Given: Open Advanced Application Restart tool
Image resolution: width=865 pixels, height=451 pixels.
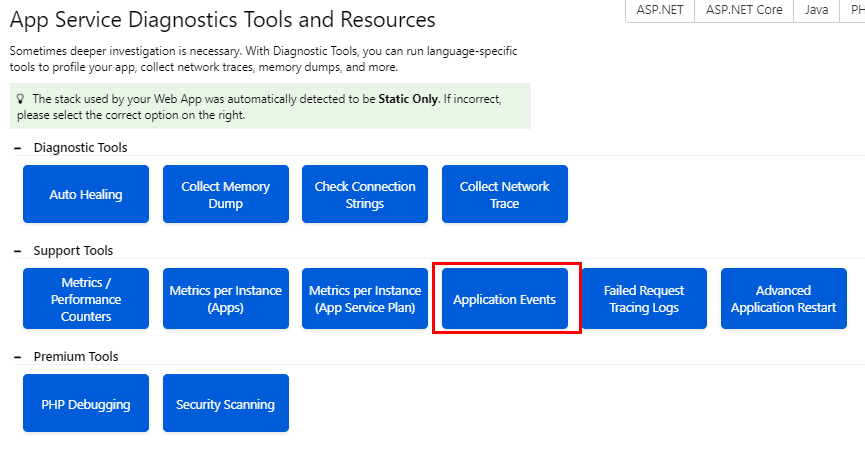Looking at the screenshot, I should coord(783,299).
